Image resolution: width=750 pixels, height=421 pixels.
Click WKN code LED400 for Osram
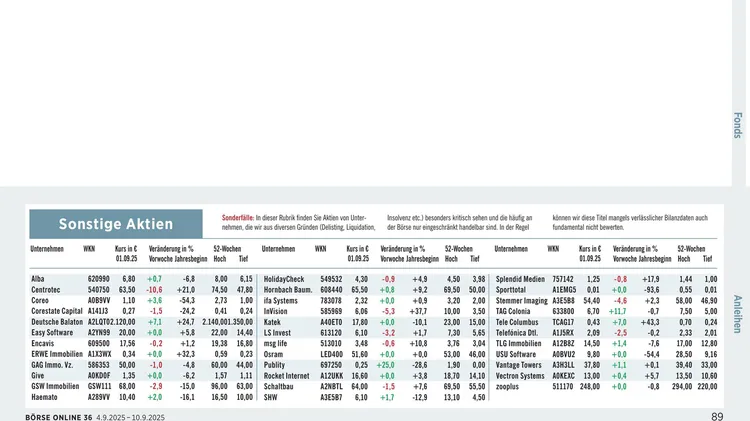[x=331, y=354]
